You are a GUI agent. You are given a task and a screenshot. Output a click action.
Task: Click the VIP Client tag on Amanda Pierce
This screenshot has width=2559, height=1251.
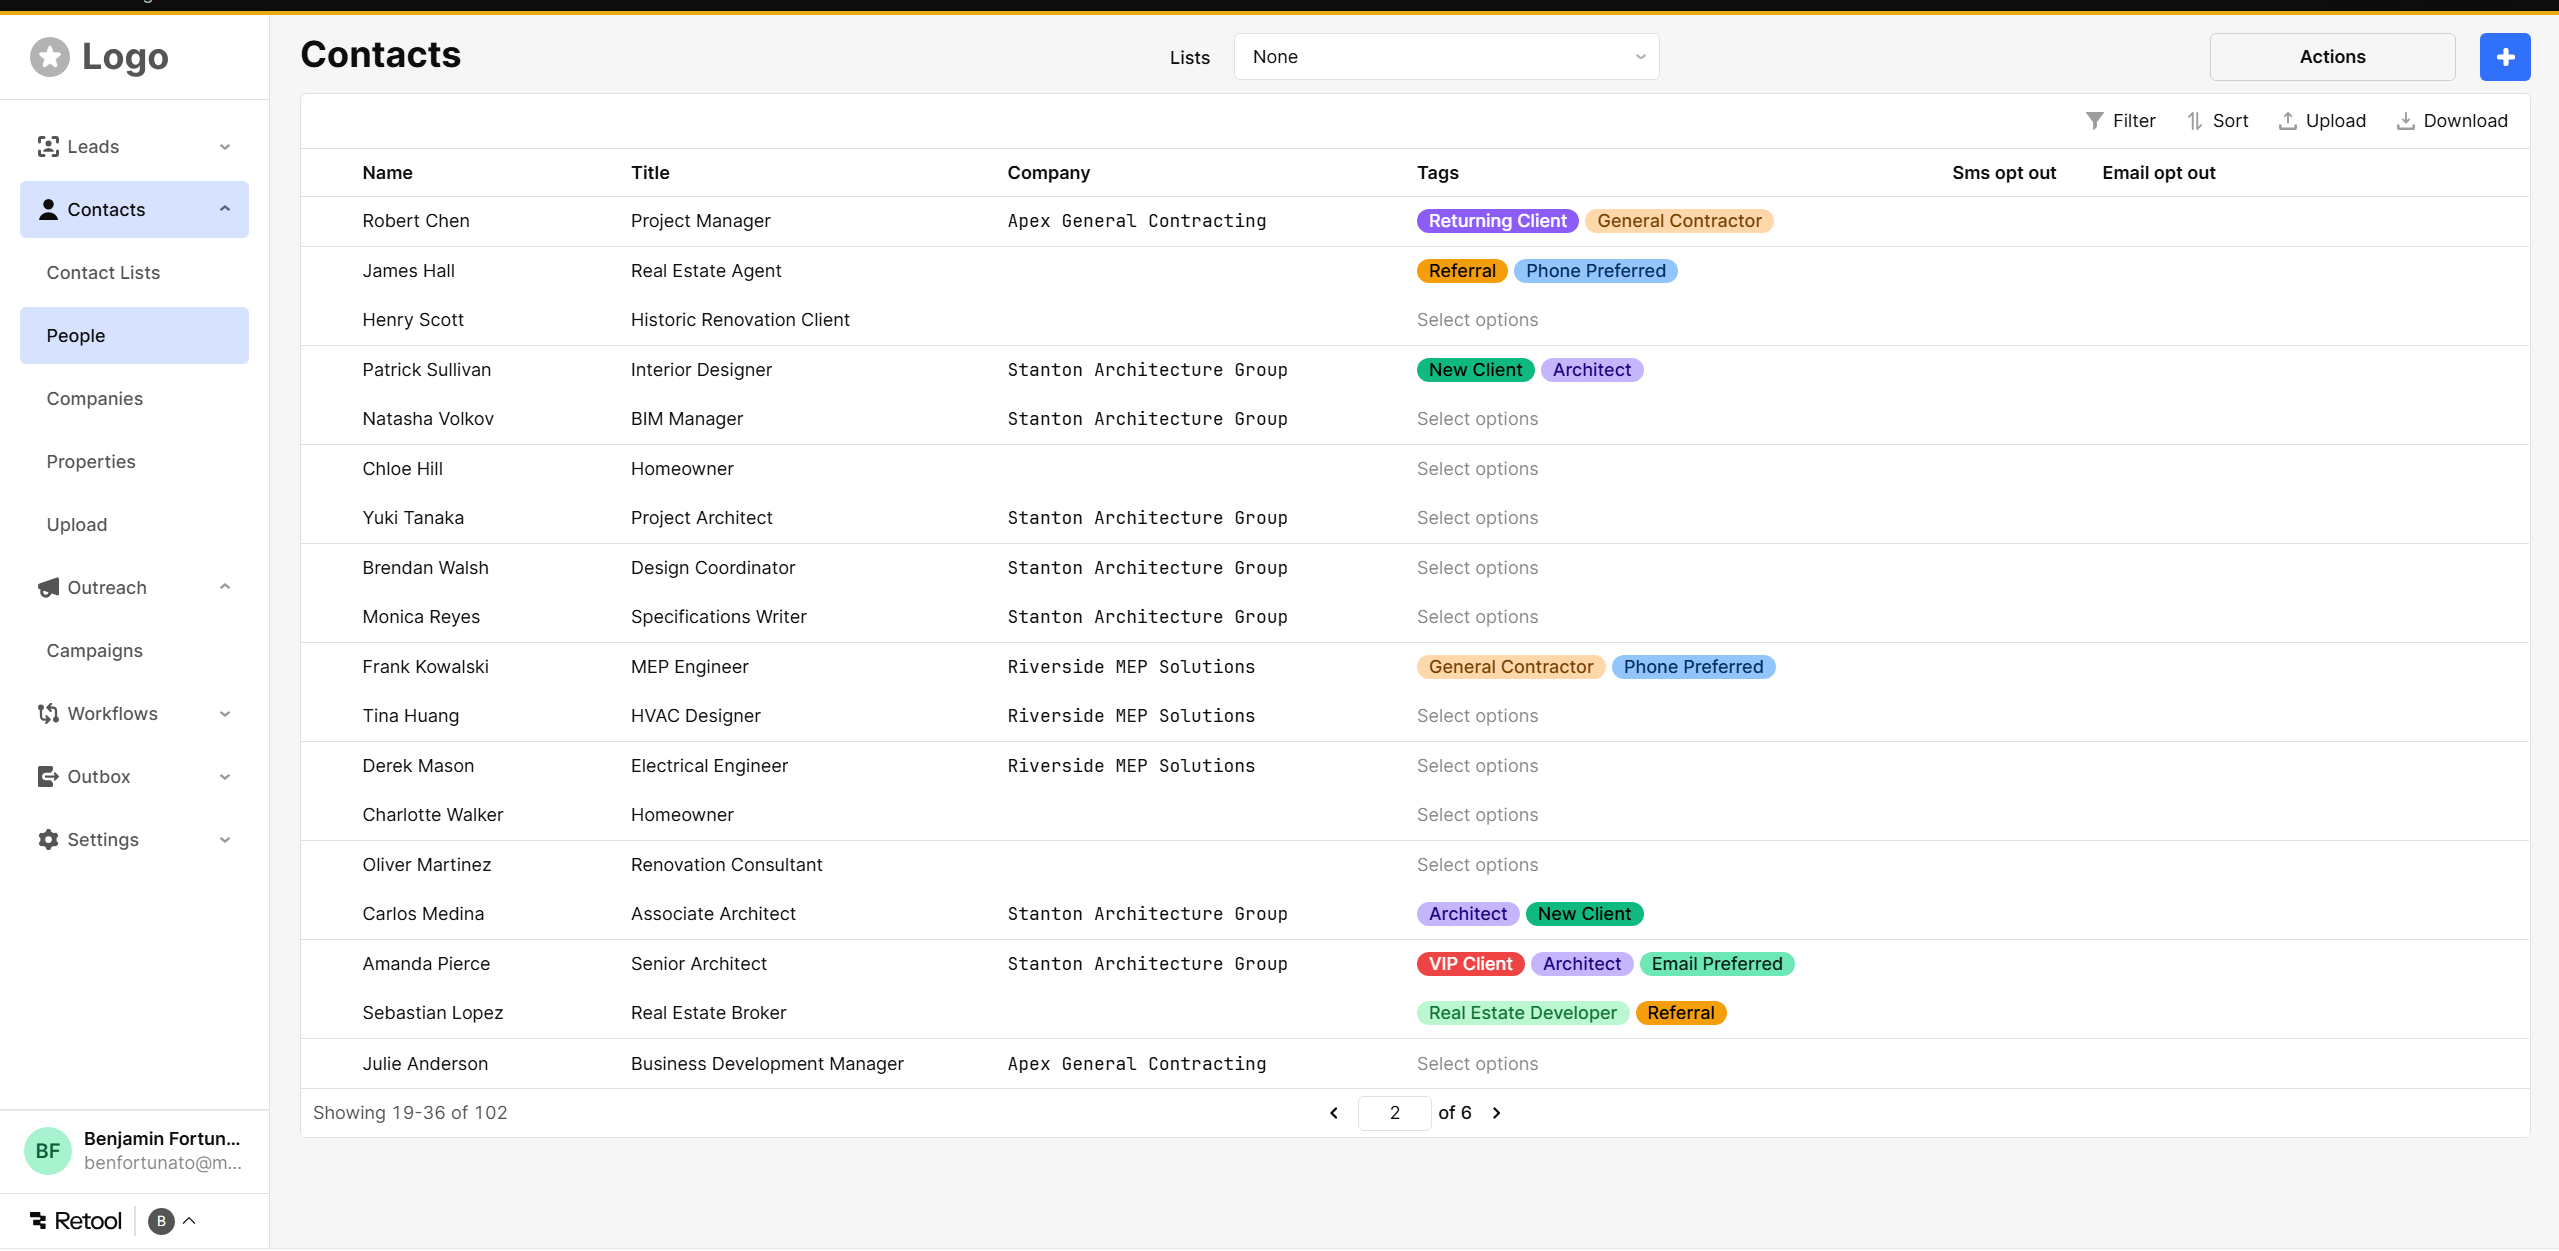[1469, 964]
